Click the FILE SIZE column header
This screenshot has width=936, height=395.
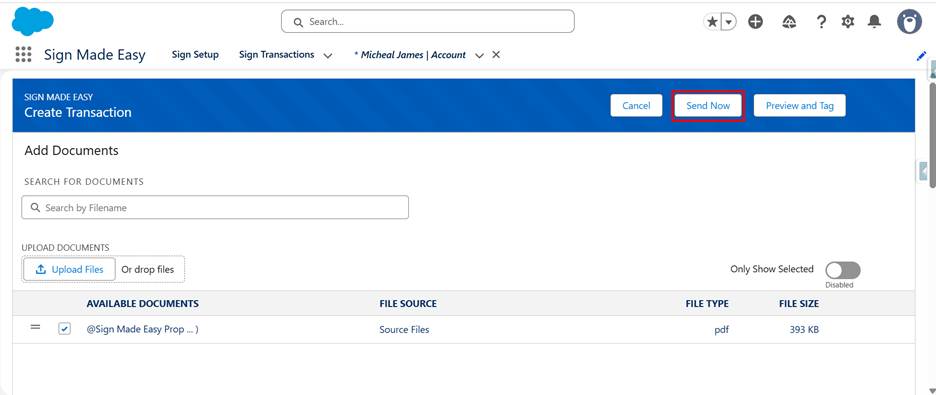(799, 304)
